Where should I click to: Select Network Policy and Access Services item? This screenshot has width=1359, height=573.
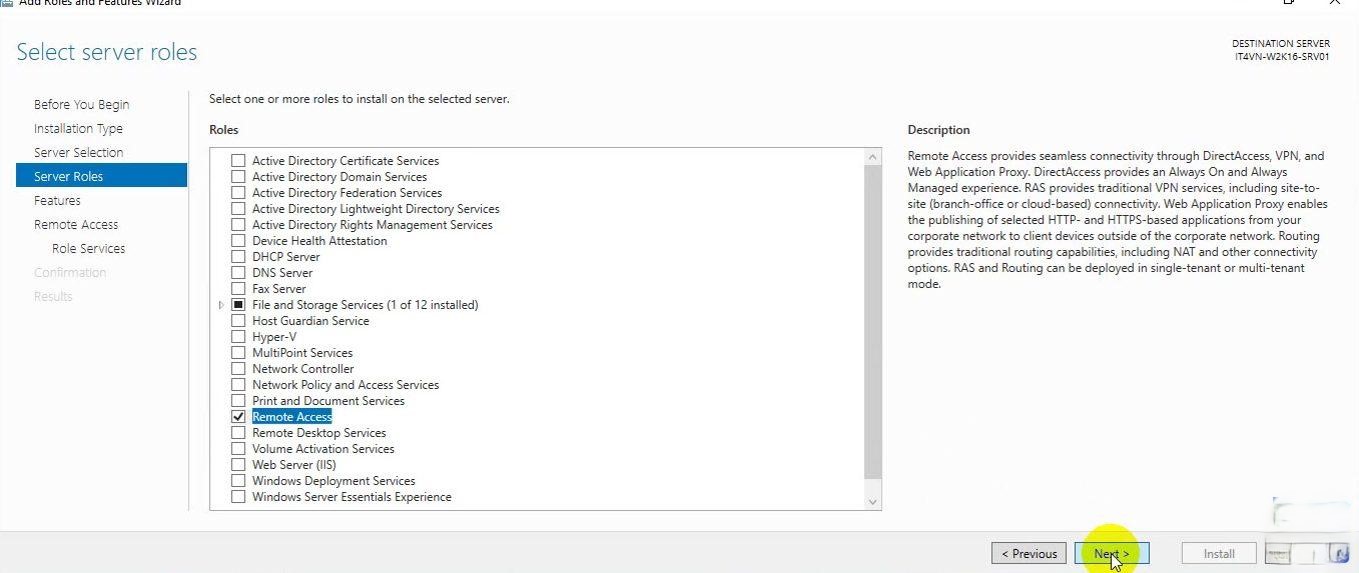pos(345,385)
